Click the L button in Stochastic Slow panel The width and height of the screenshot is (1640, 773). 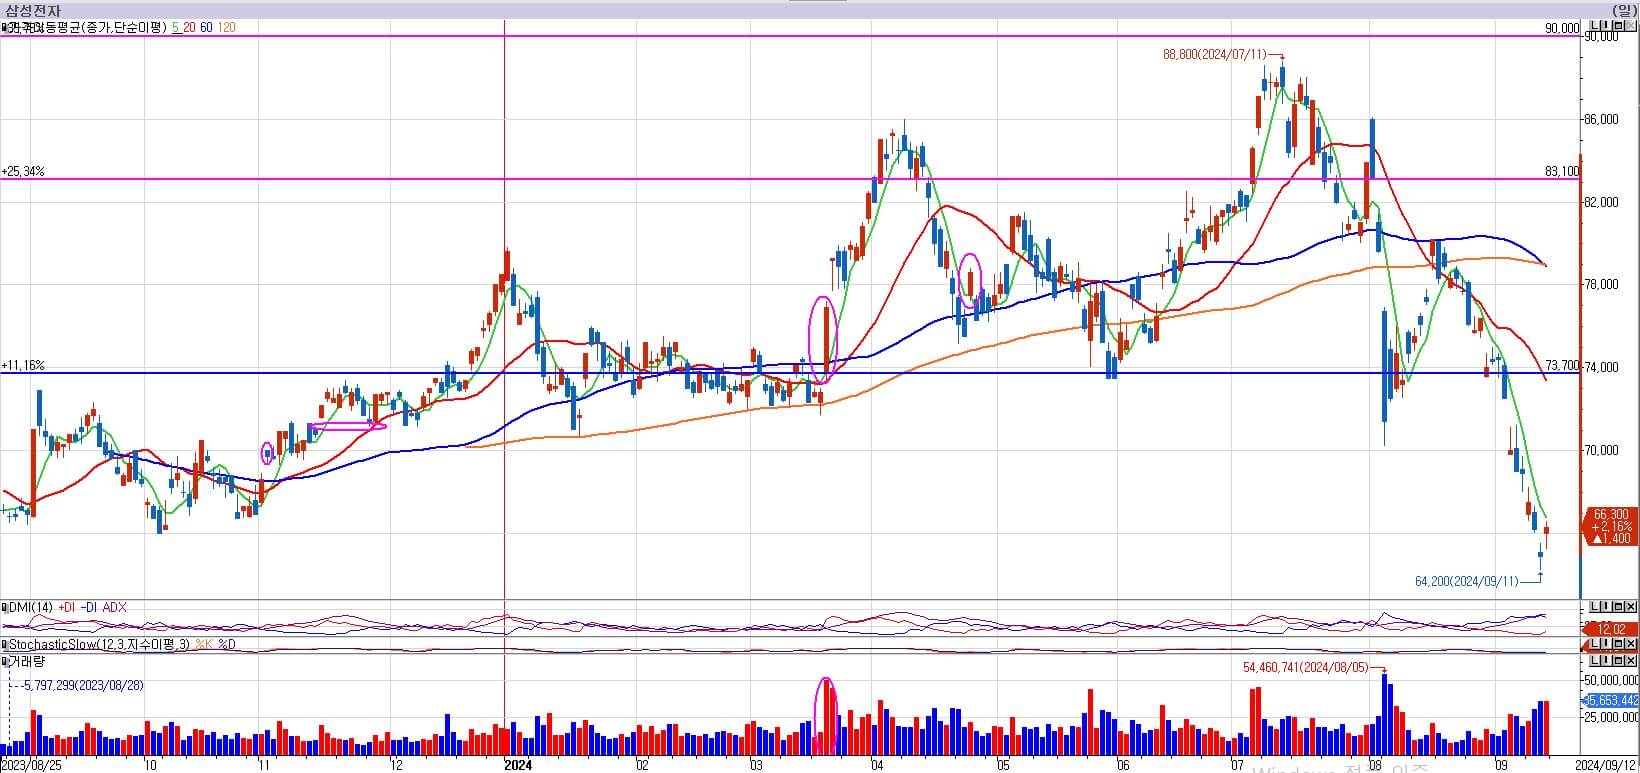point(1594,643)
